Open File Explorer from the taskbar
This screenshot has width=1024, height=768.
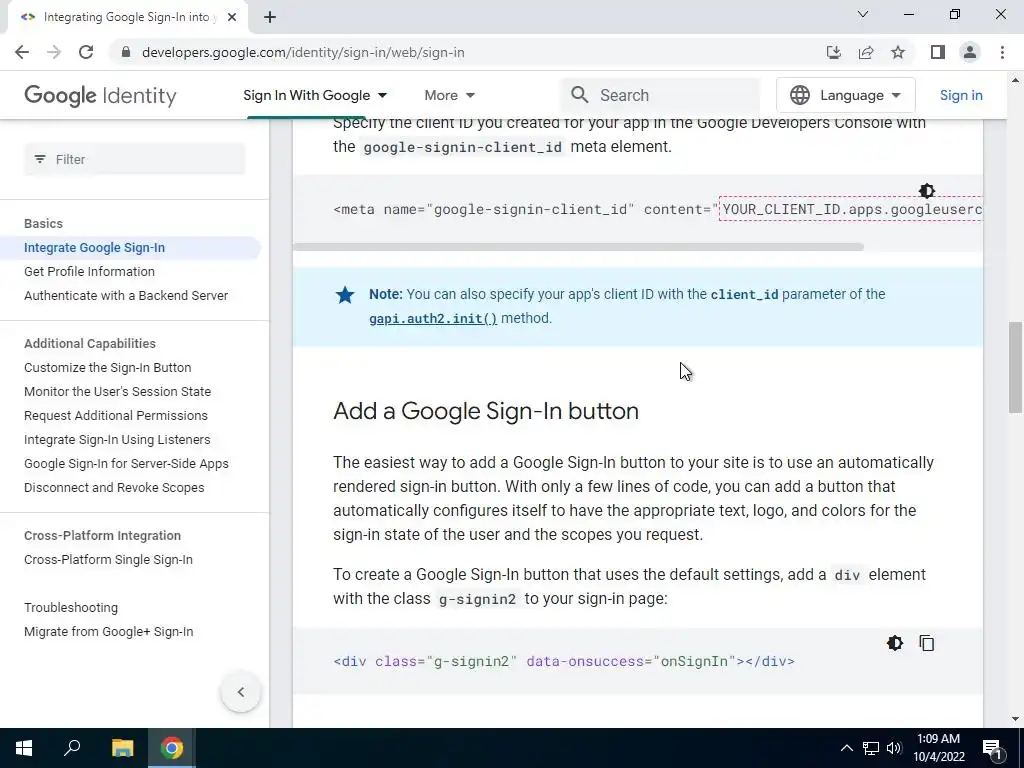click(x=122, y=748)
